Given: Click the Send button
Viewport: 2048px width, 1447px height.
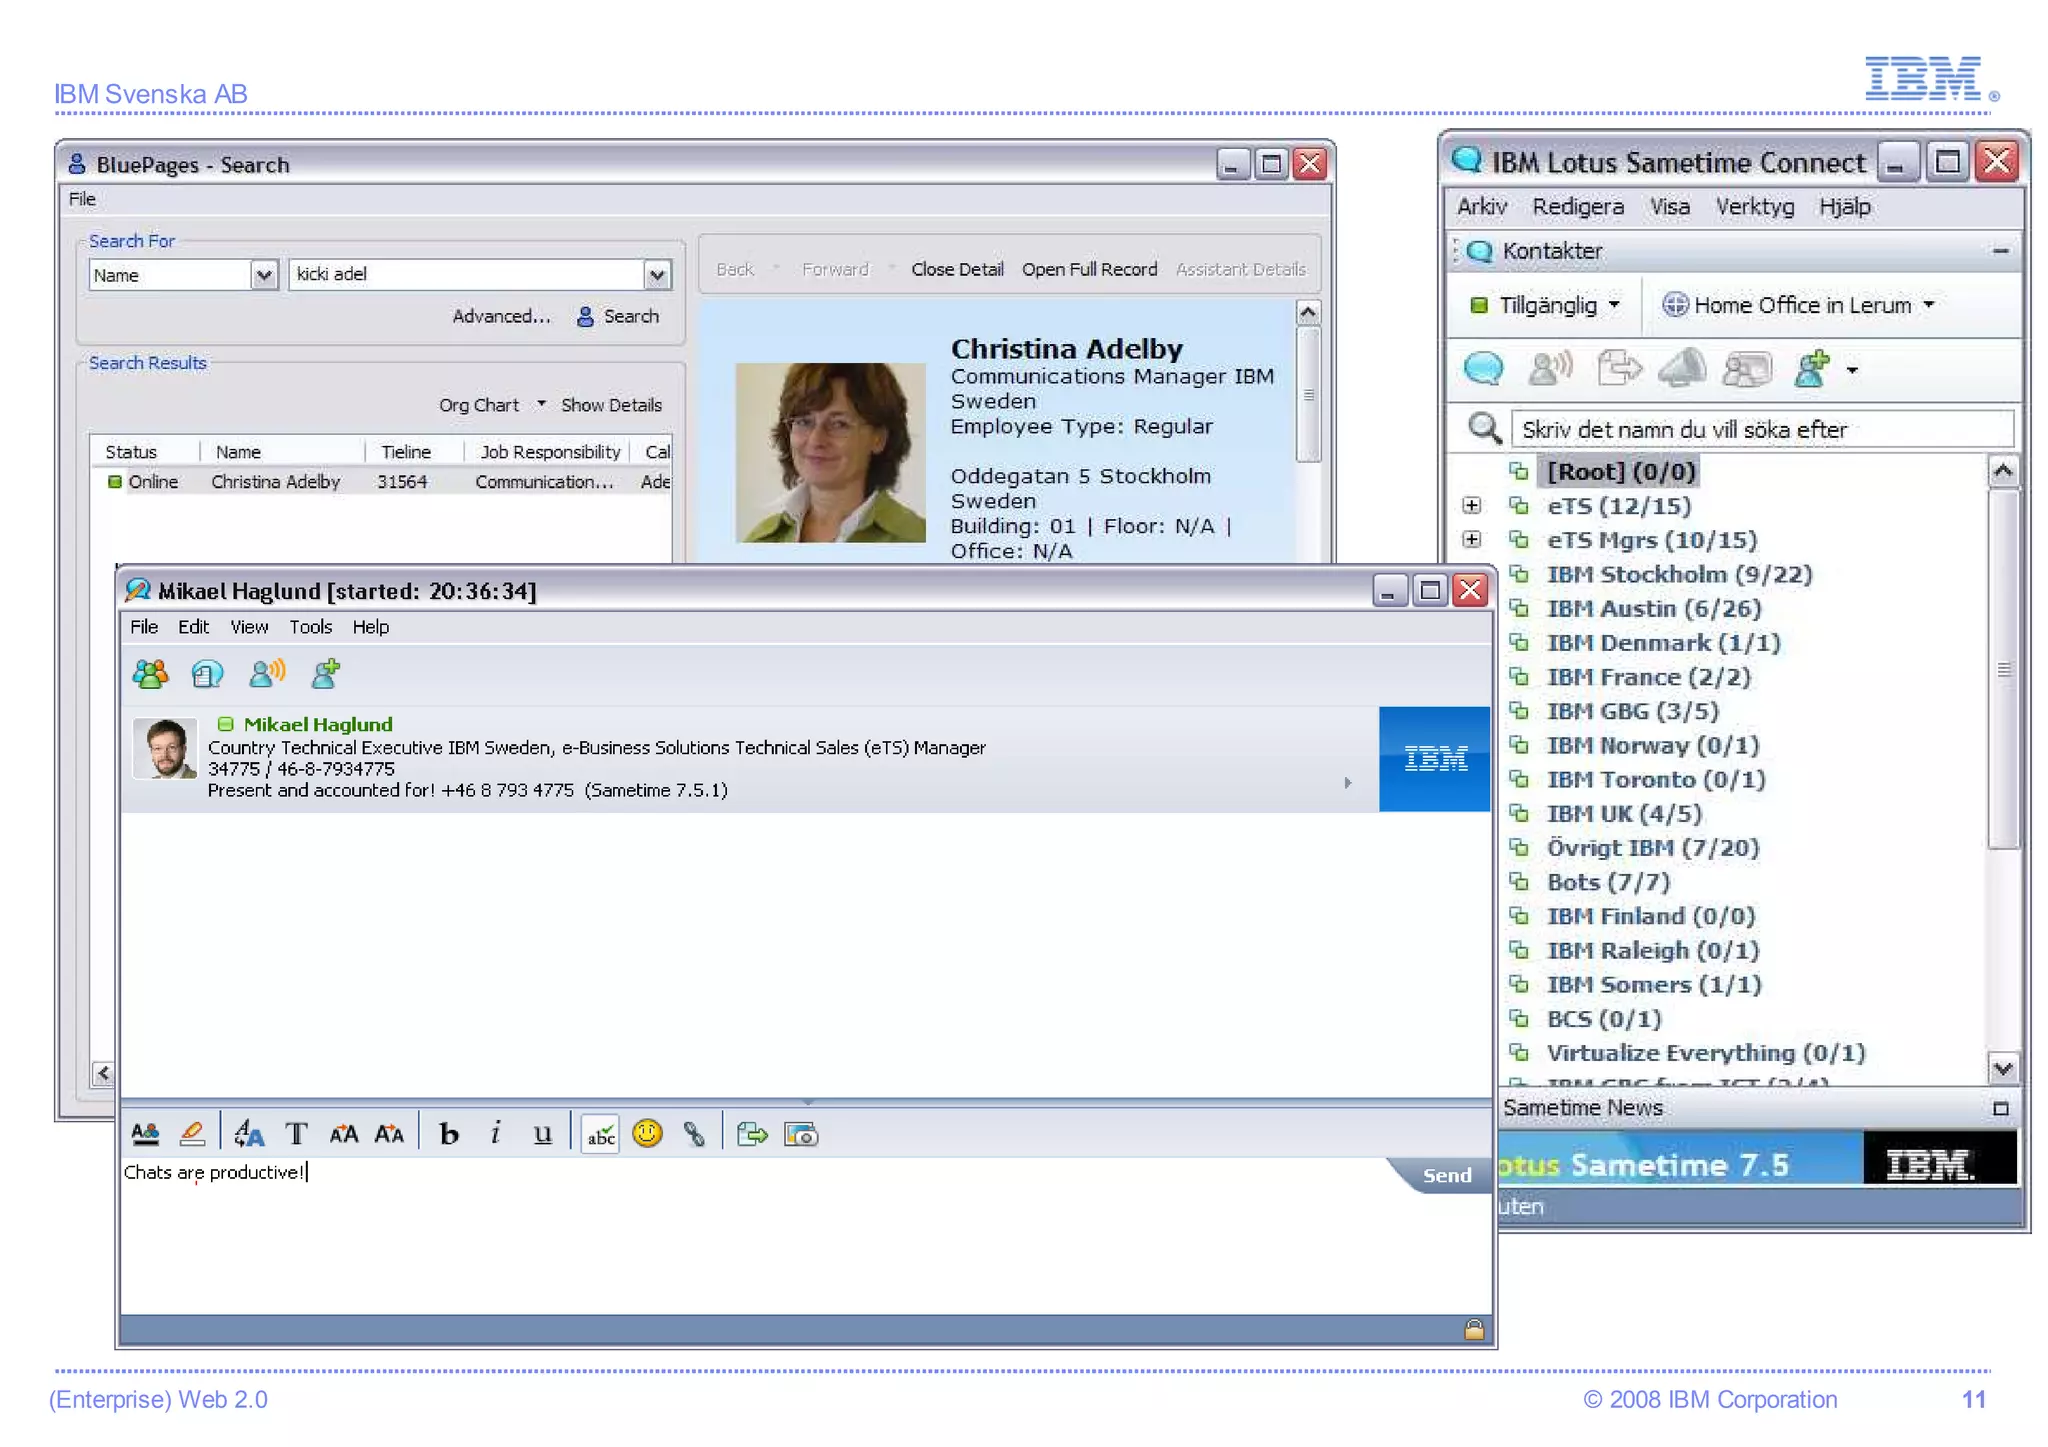Looking at the screenshot, I should pos(1446,1175).
